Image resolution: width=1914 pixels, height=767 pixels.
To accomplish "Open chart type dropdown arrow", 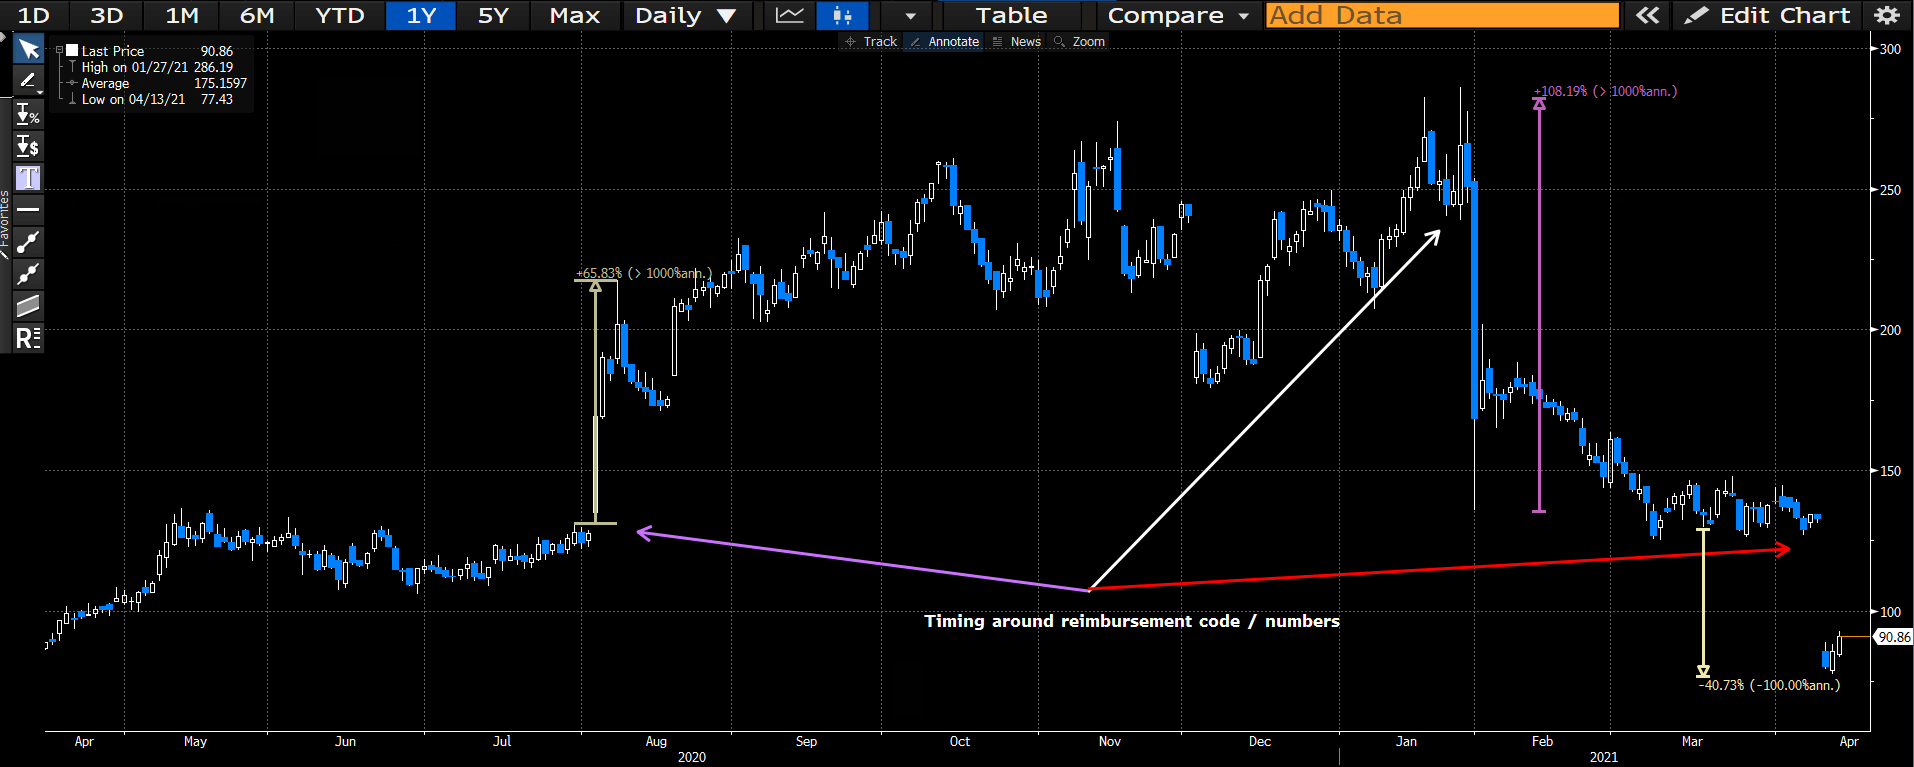I will (910, 16).
